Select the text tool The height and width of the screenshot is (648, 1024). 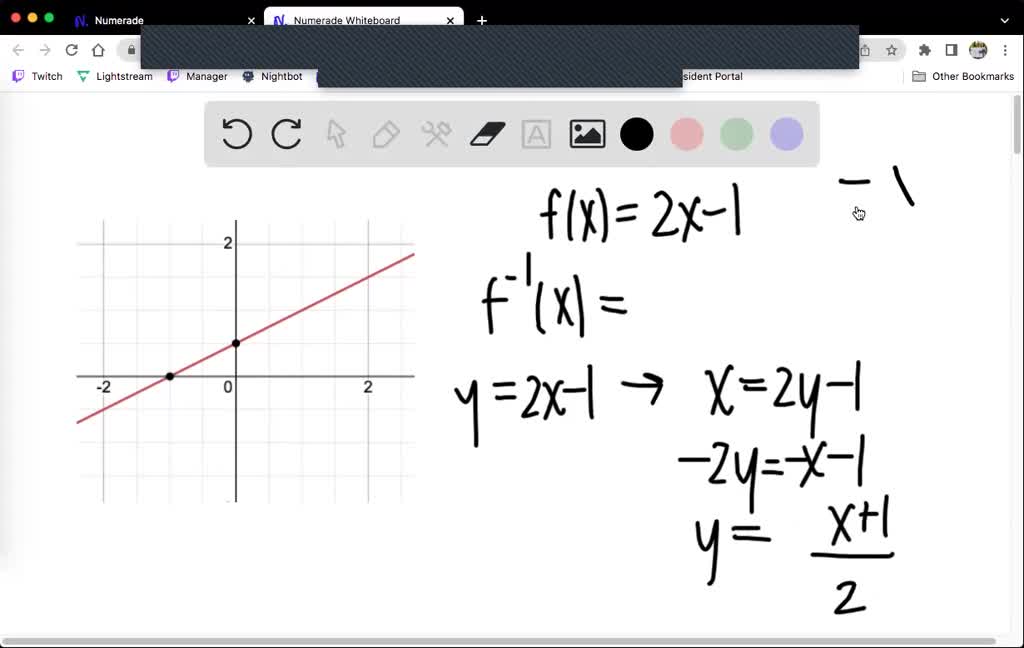point(536,134)
